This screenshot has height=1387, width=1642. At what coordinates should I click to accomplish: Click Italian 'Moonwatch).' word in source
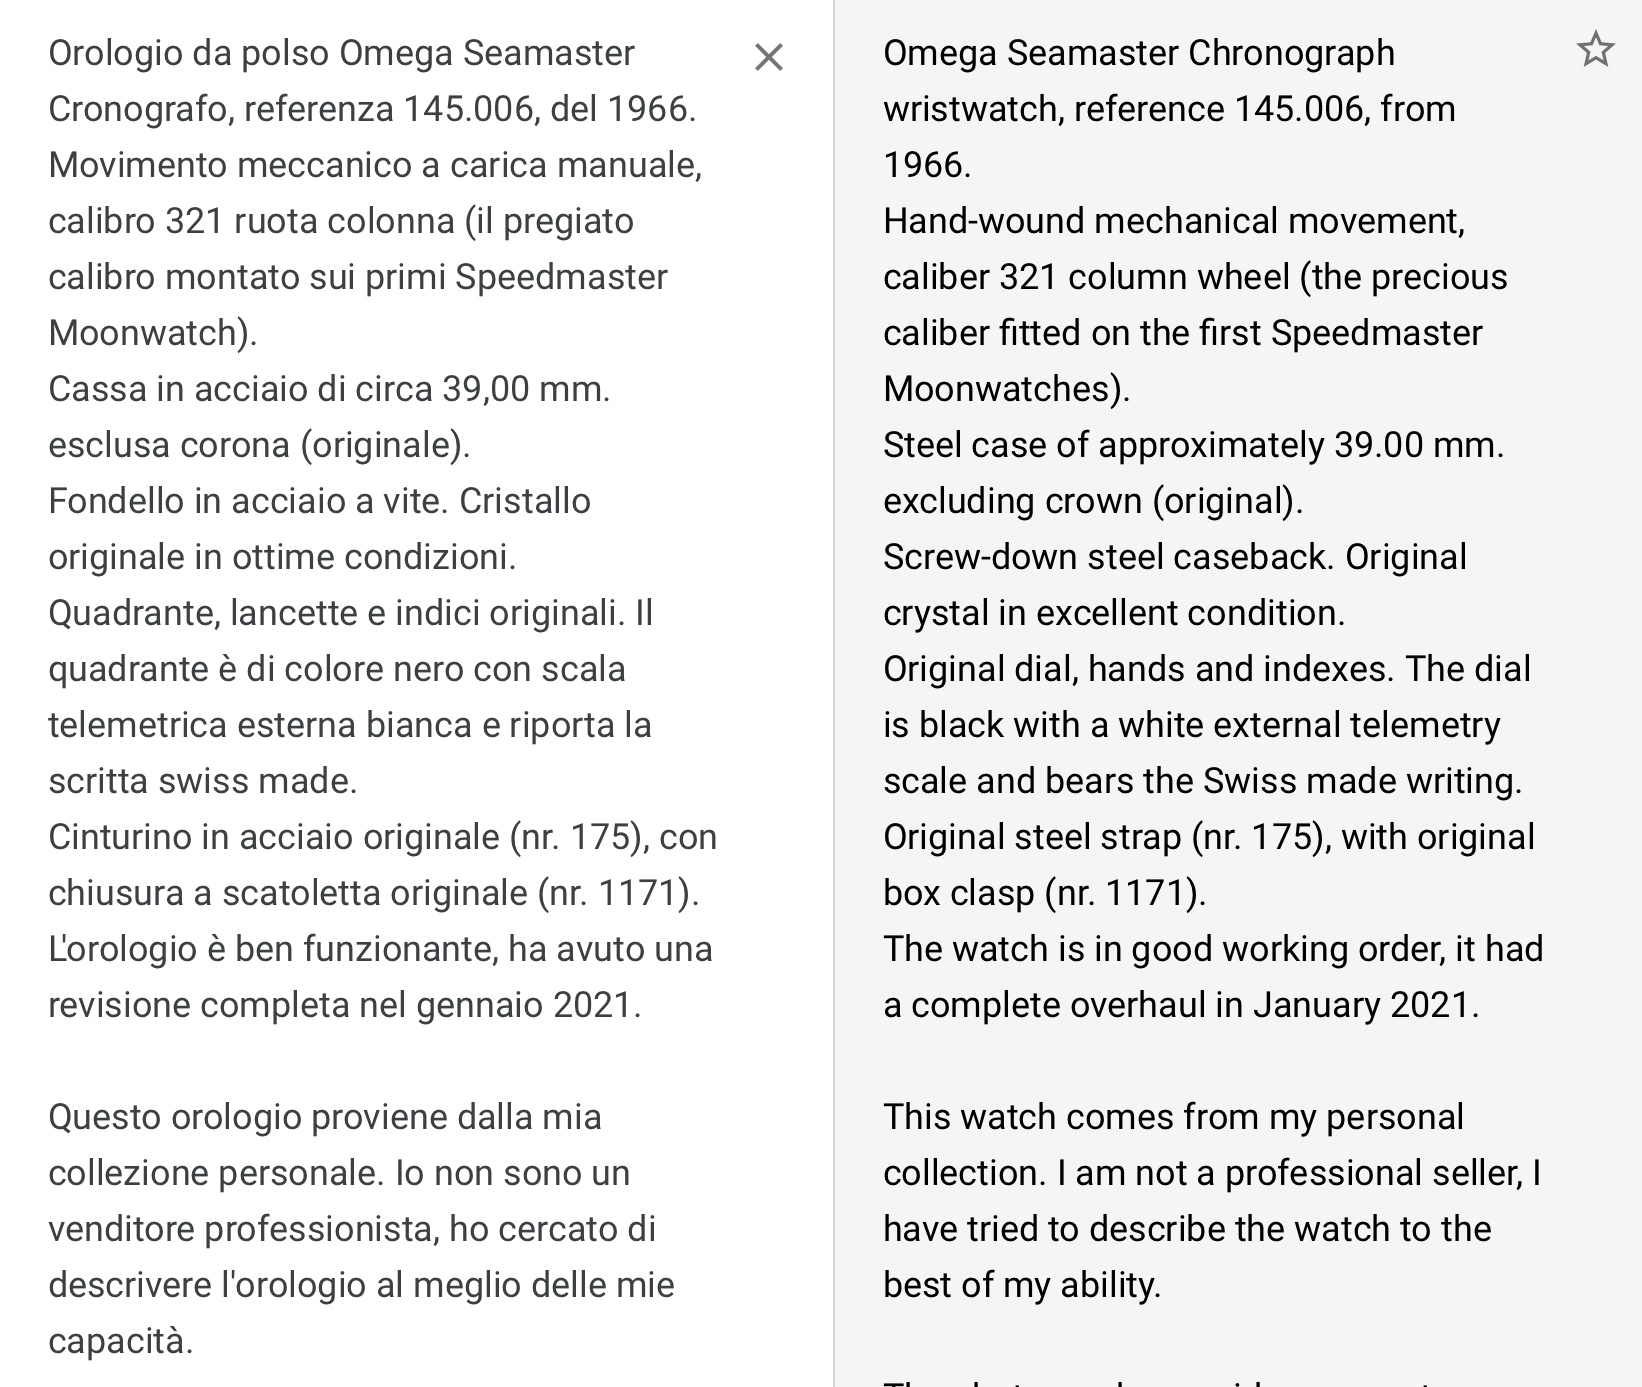point(152,333)
